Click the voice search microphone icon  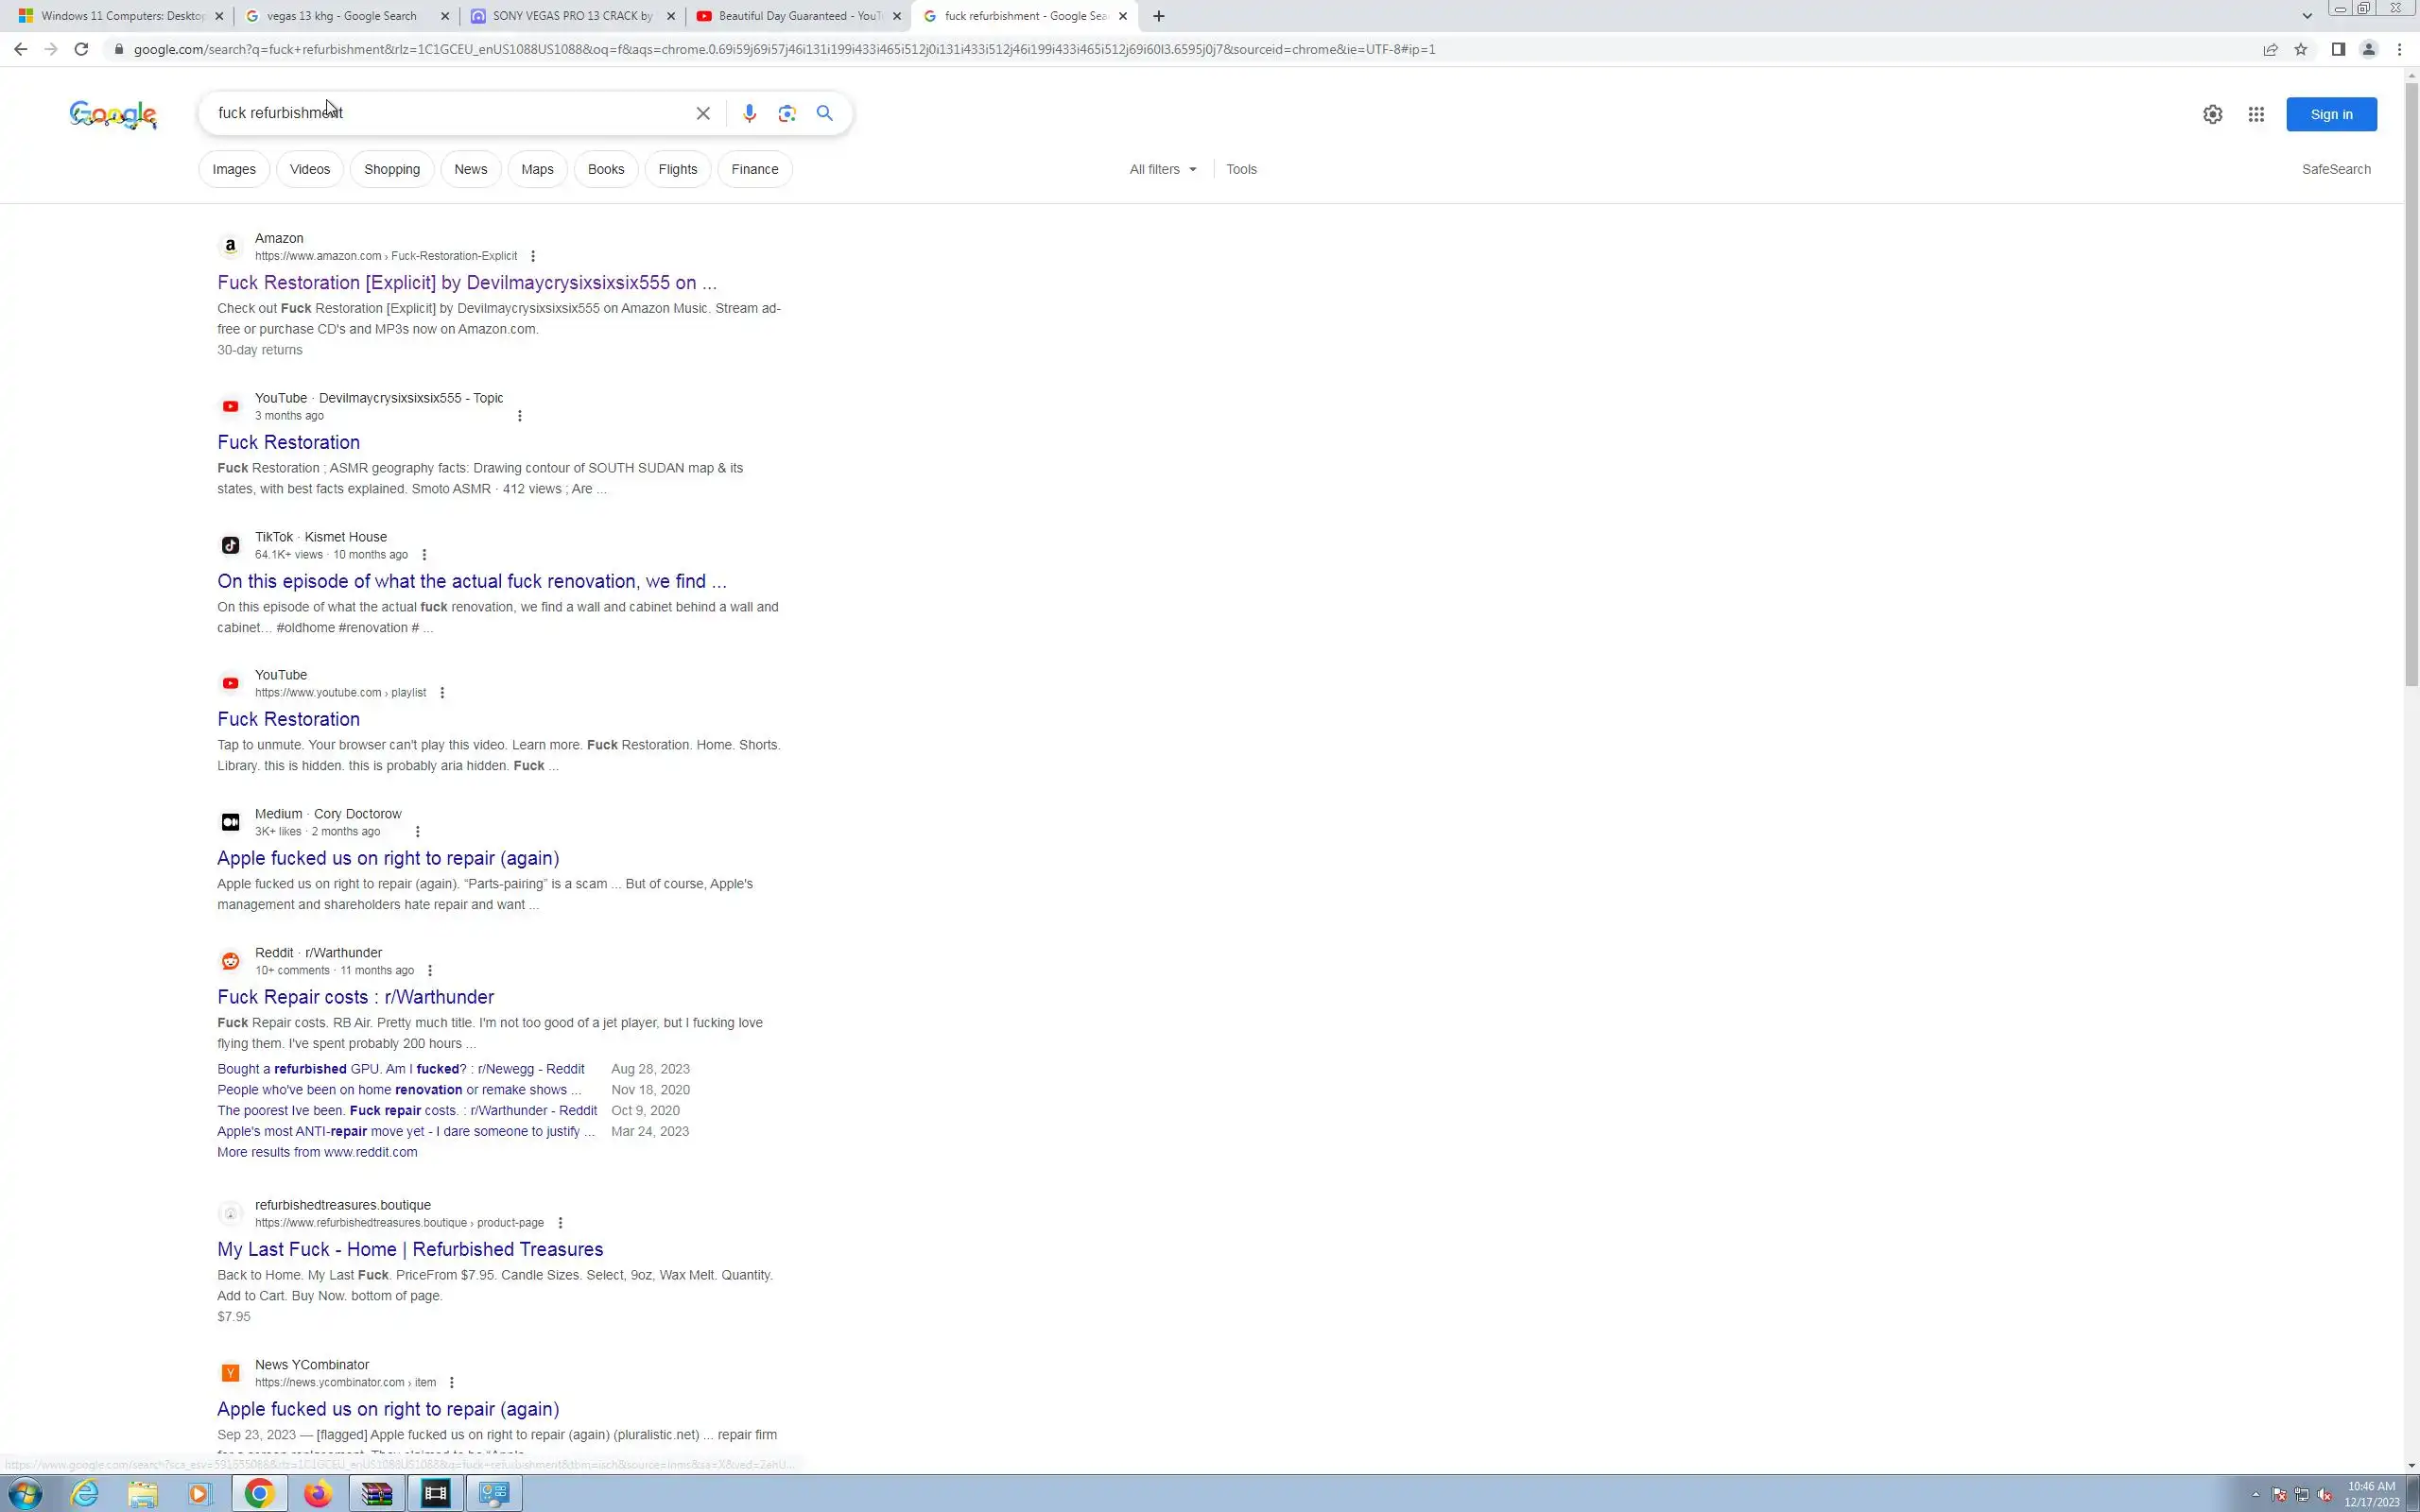coord(749,114)
